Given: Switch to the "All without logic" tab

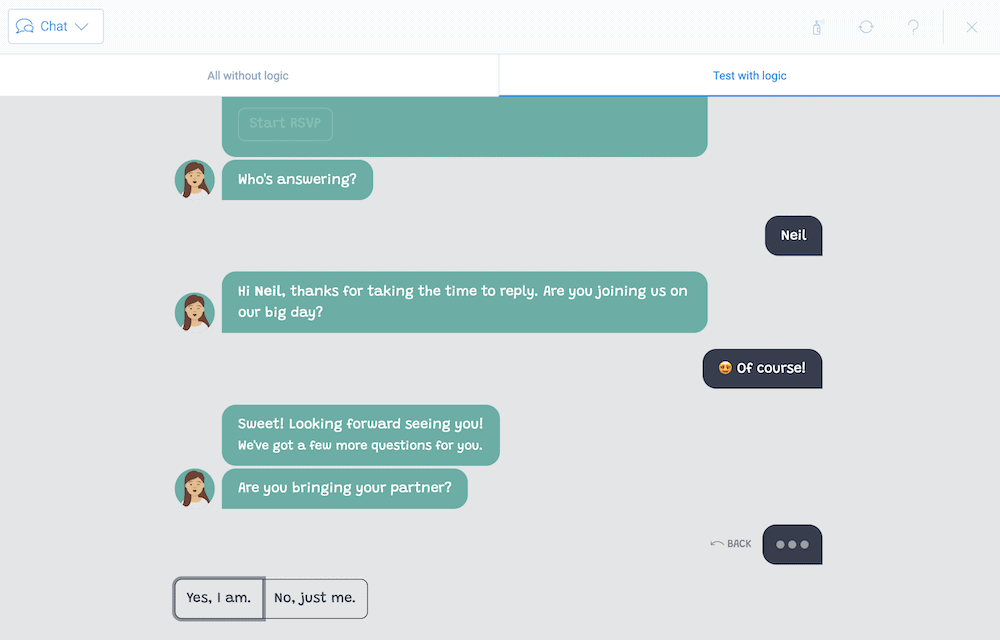Looking at the screenshot, I should click(249, 75).
